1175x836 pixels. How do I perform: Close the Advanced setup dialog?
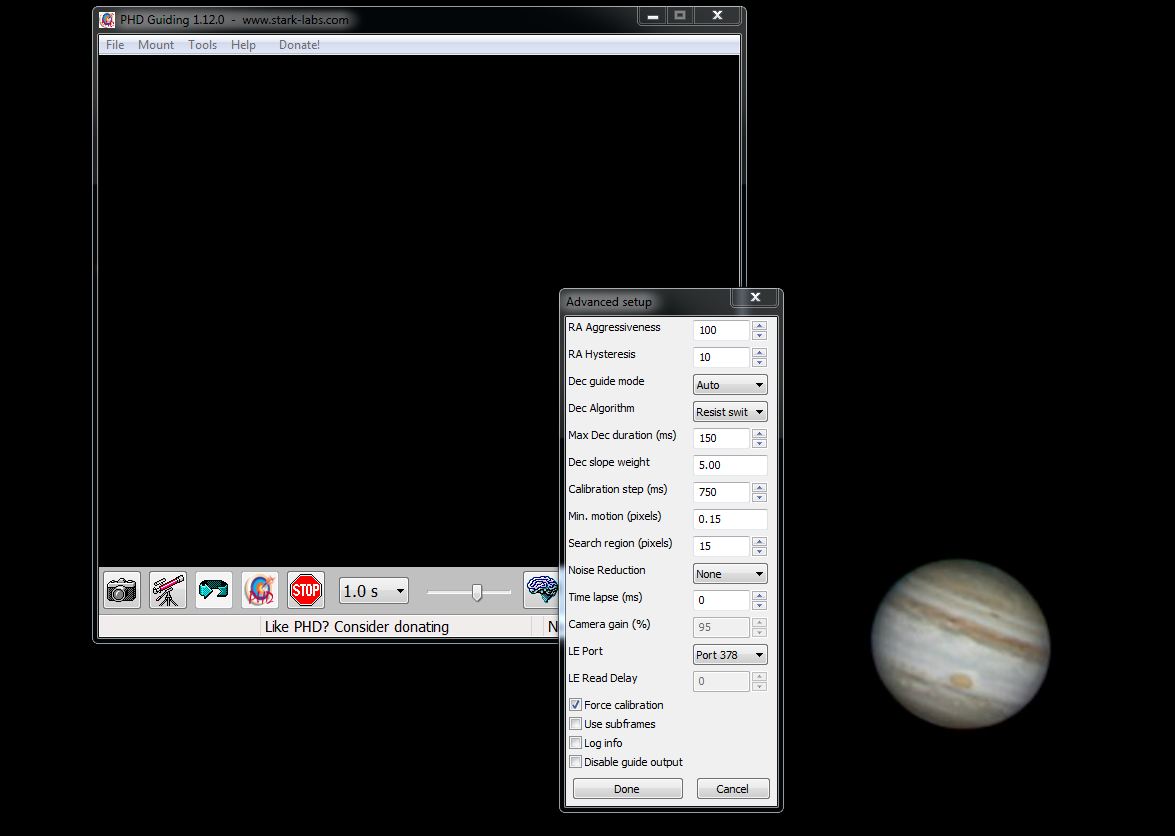pyautogui.click(x=755, y=297)
